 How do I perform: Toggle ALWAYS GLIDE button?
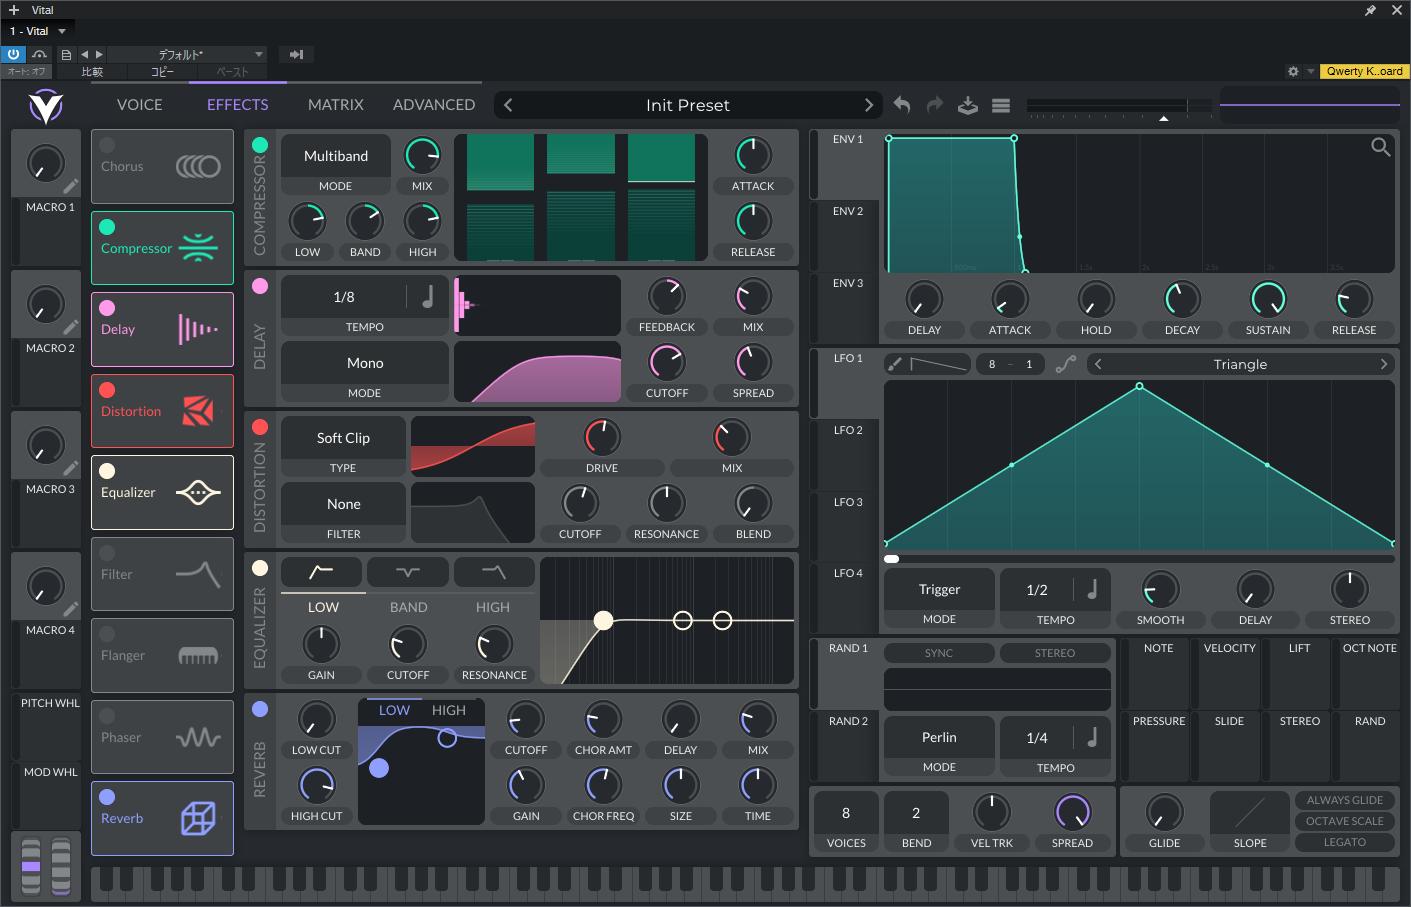pos(1344,800)
